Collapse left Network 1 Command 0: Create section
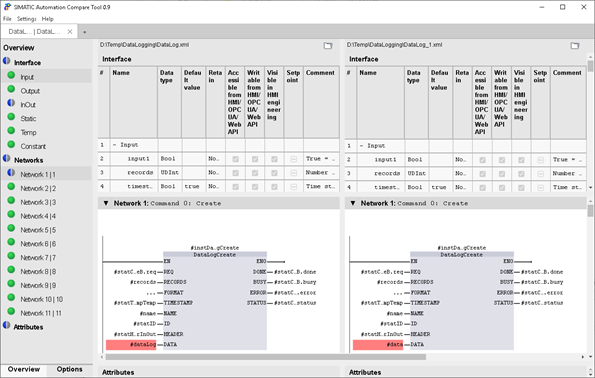This screenshot has height=378, width=595. pyautogui.click(x=106, y=203)
